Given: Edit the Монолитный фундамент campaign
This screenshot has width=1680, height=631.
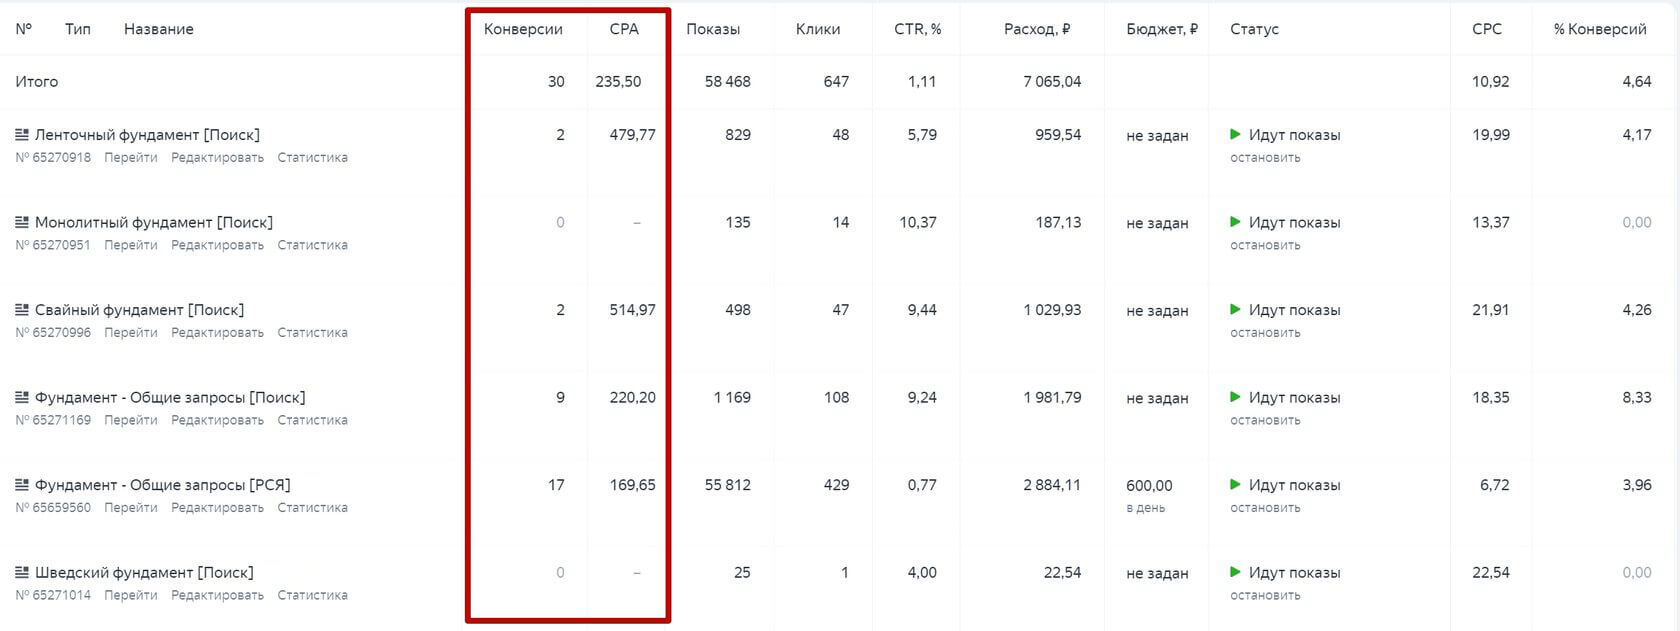Looking at the screenshot, I should click(217, 245).
